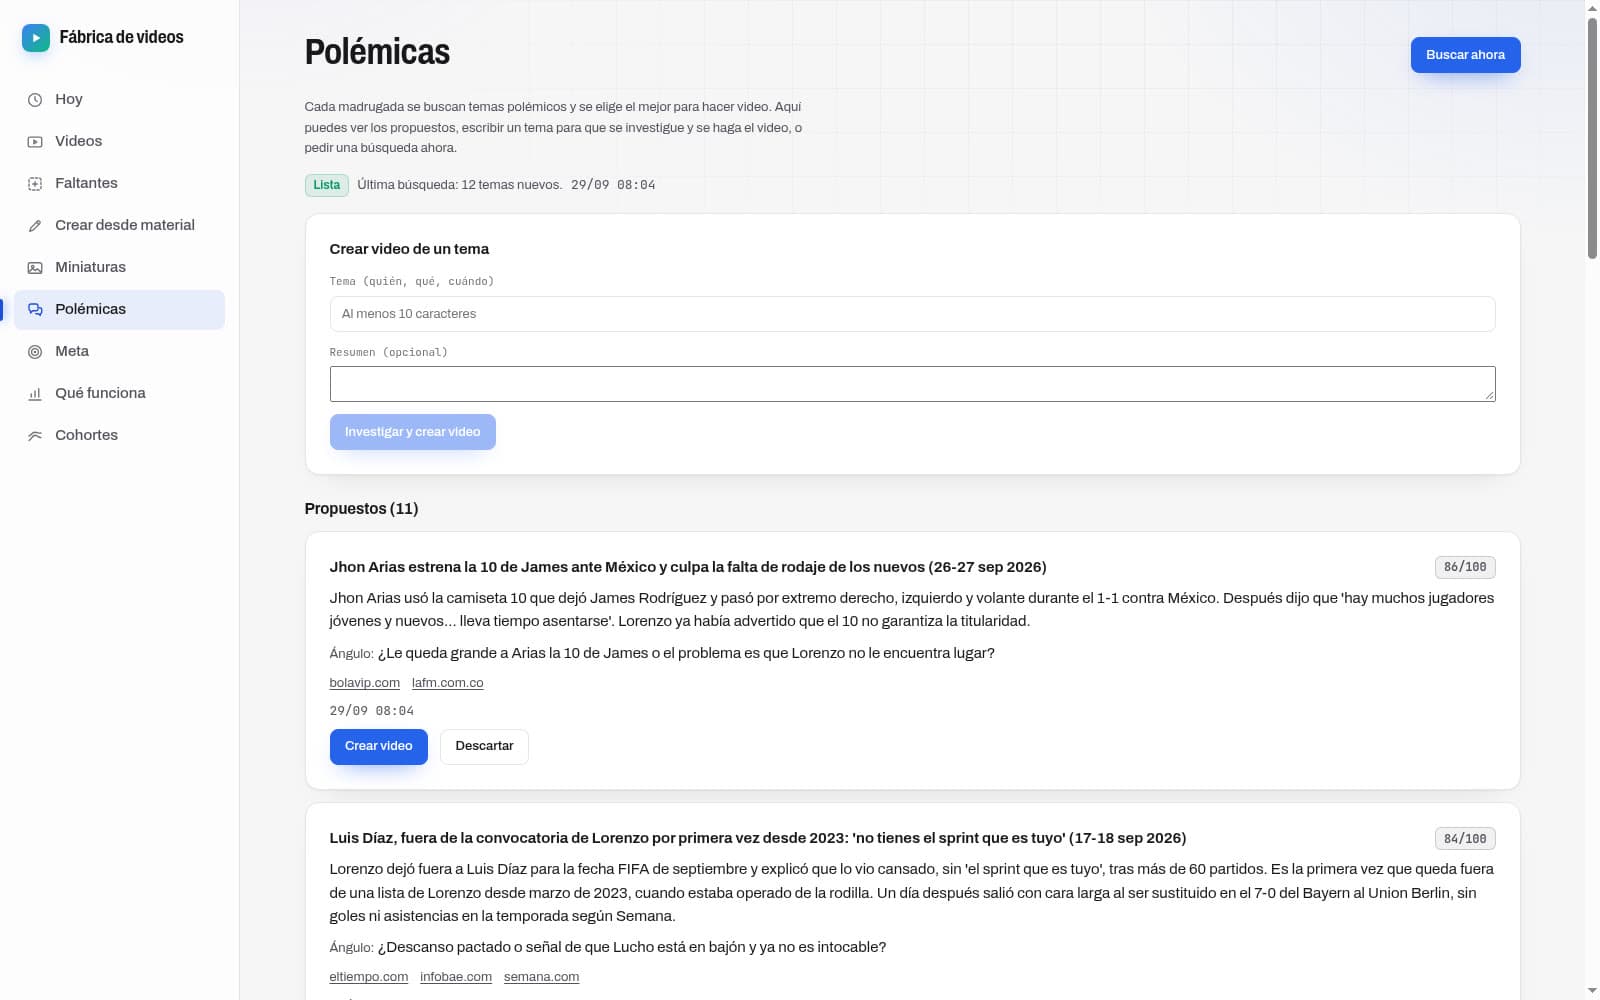This screenshot has height=1000, width=1600.
Task: Click the Última búsqueda status text
Action: (459, 185)
